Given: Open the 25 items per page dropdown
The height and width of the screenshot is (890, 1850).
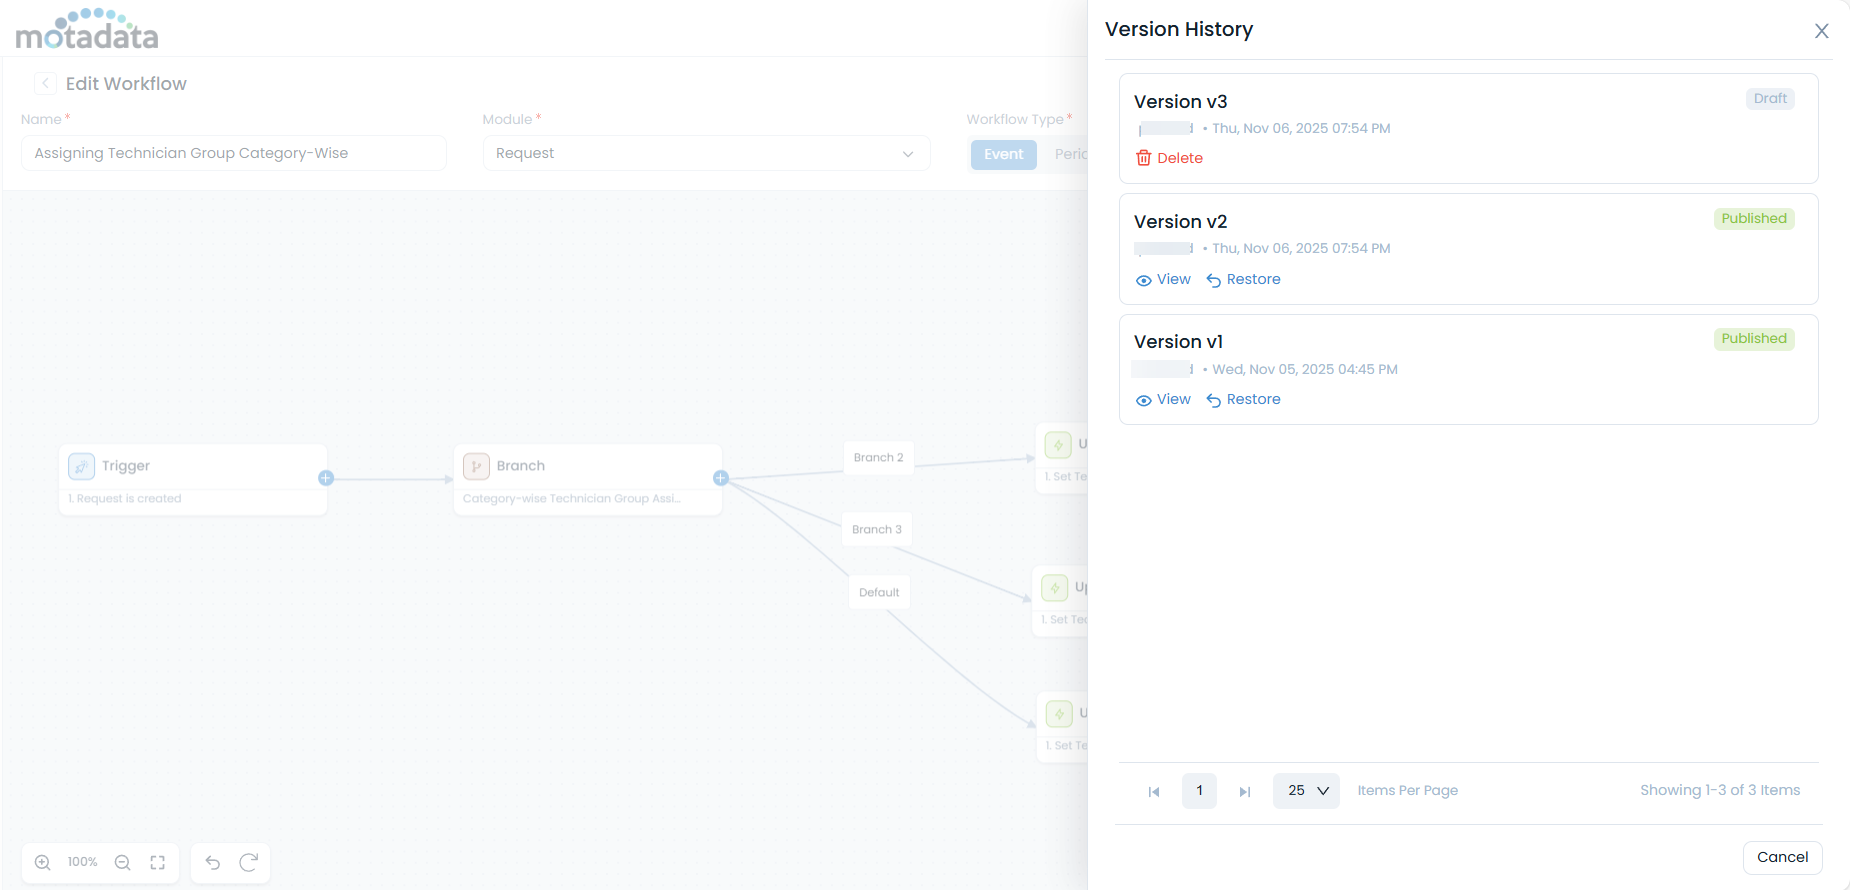Looking at the screenshot, I should click(x=1306, y=791).
